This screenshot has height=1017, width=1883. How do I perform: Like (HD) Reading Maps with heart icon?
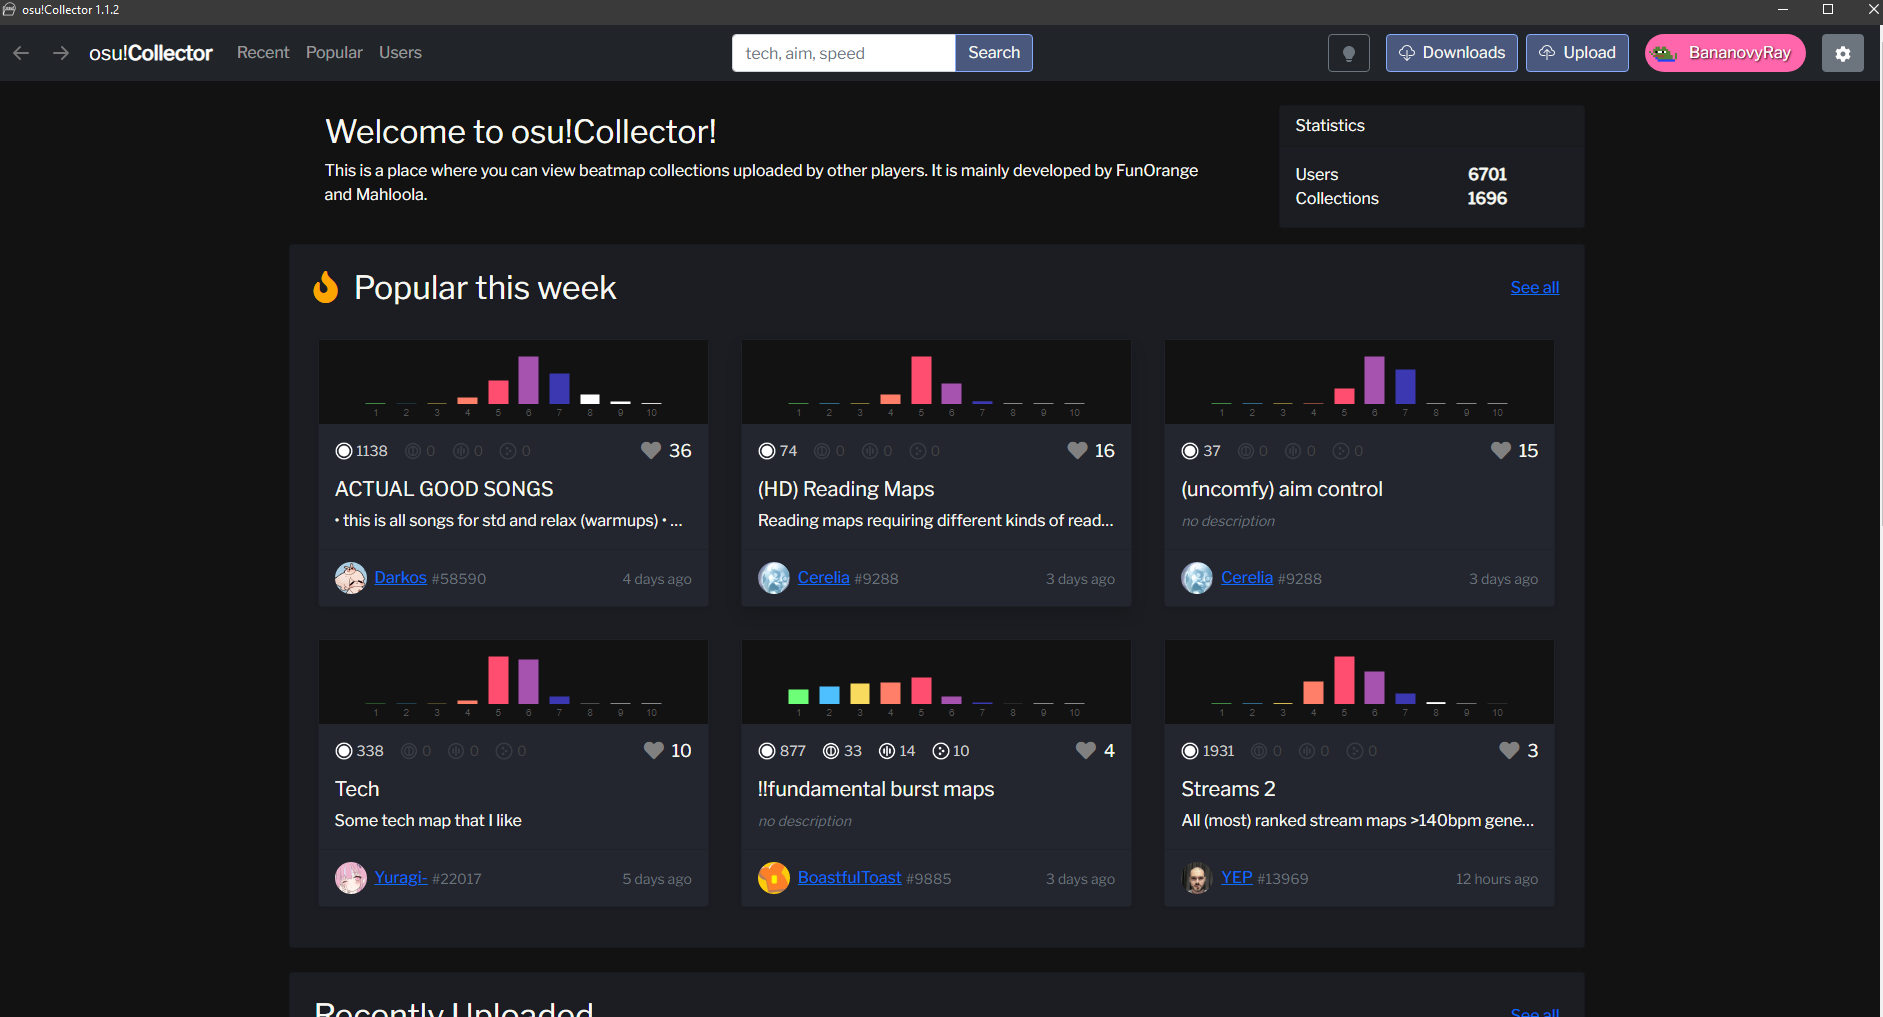(x=1077, y=451)
